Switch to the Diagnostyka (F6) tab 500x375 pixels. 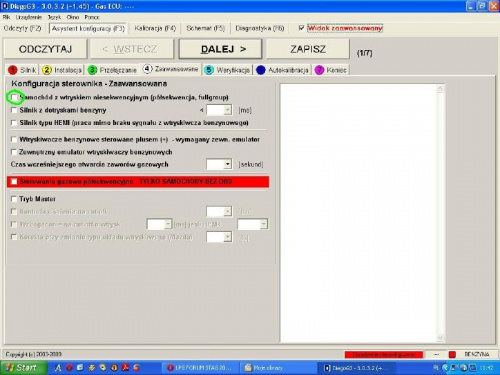point(260,28)
